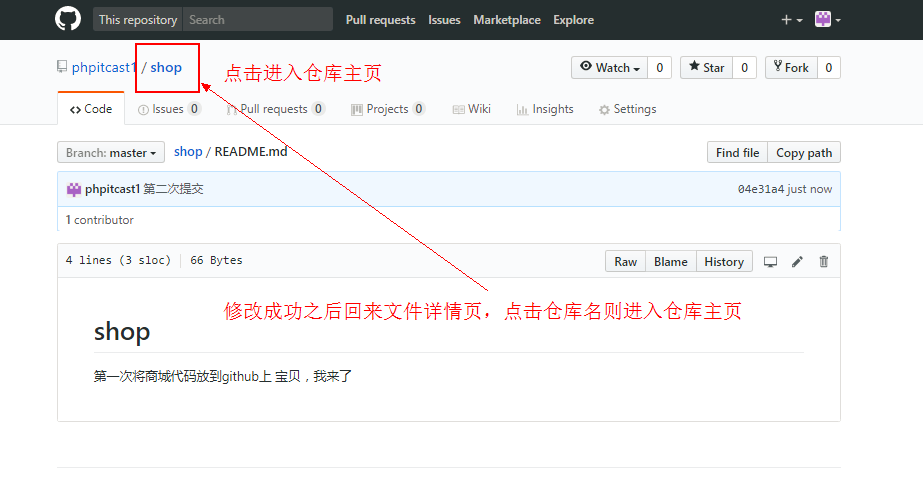Image resolution: width=923 pixels, height=497 pixels.
Task: Focus the repository Search field
Action: tap(257, 20)
